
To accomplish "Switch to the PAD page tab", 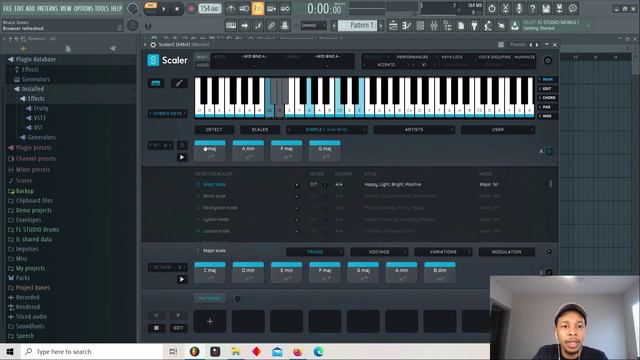I will tap(547, 107).
